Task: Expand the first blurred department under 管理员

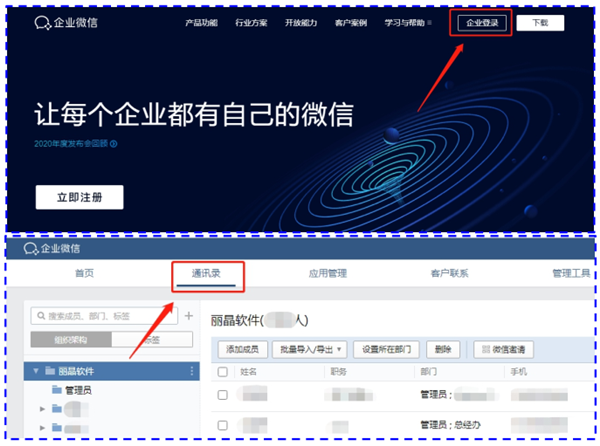Action: [42, 409]
